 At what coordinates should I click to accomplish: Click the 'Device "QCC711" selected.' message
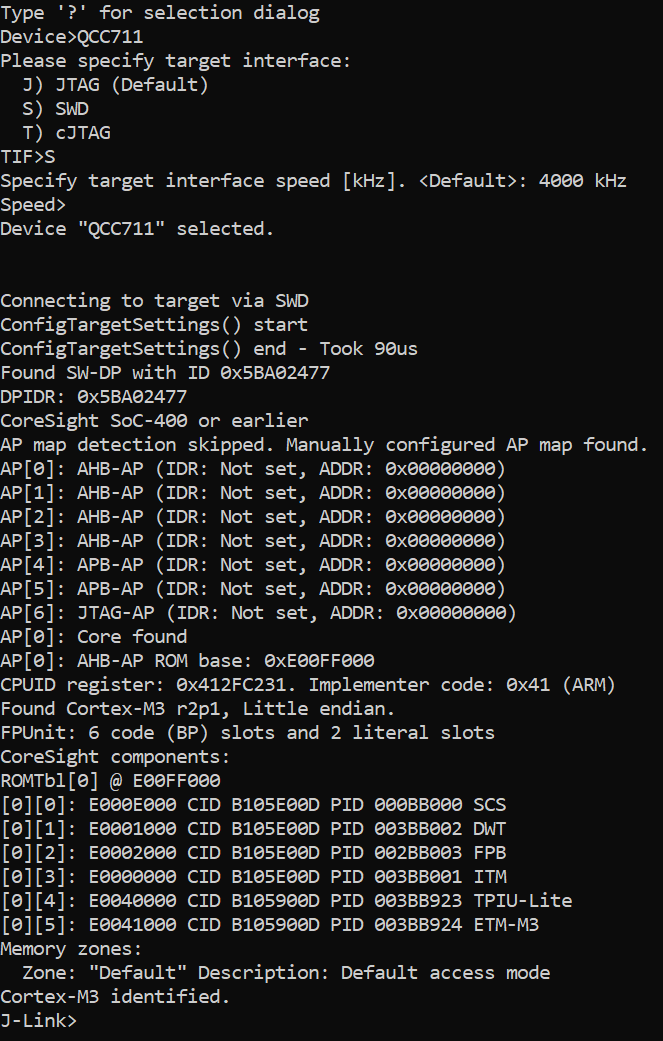pyautogui.click(x=137, y=229)
